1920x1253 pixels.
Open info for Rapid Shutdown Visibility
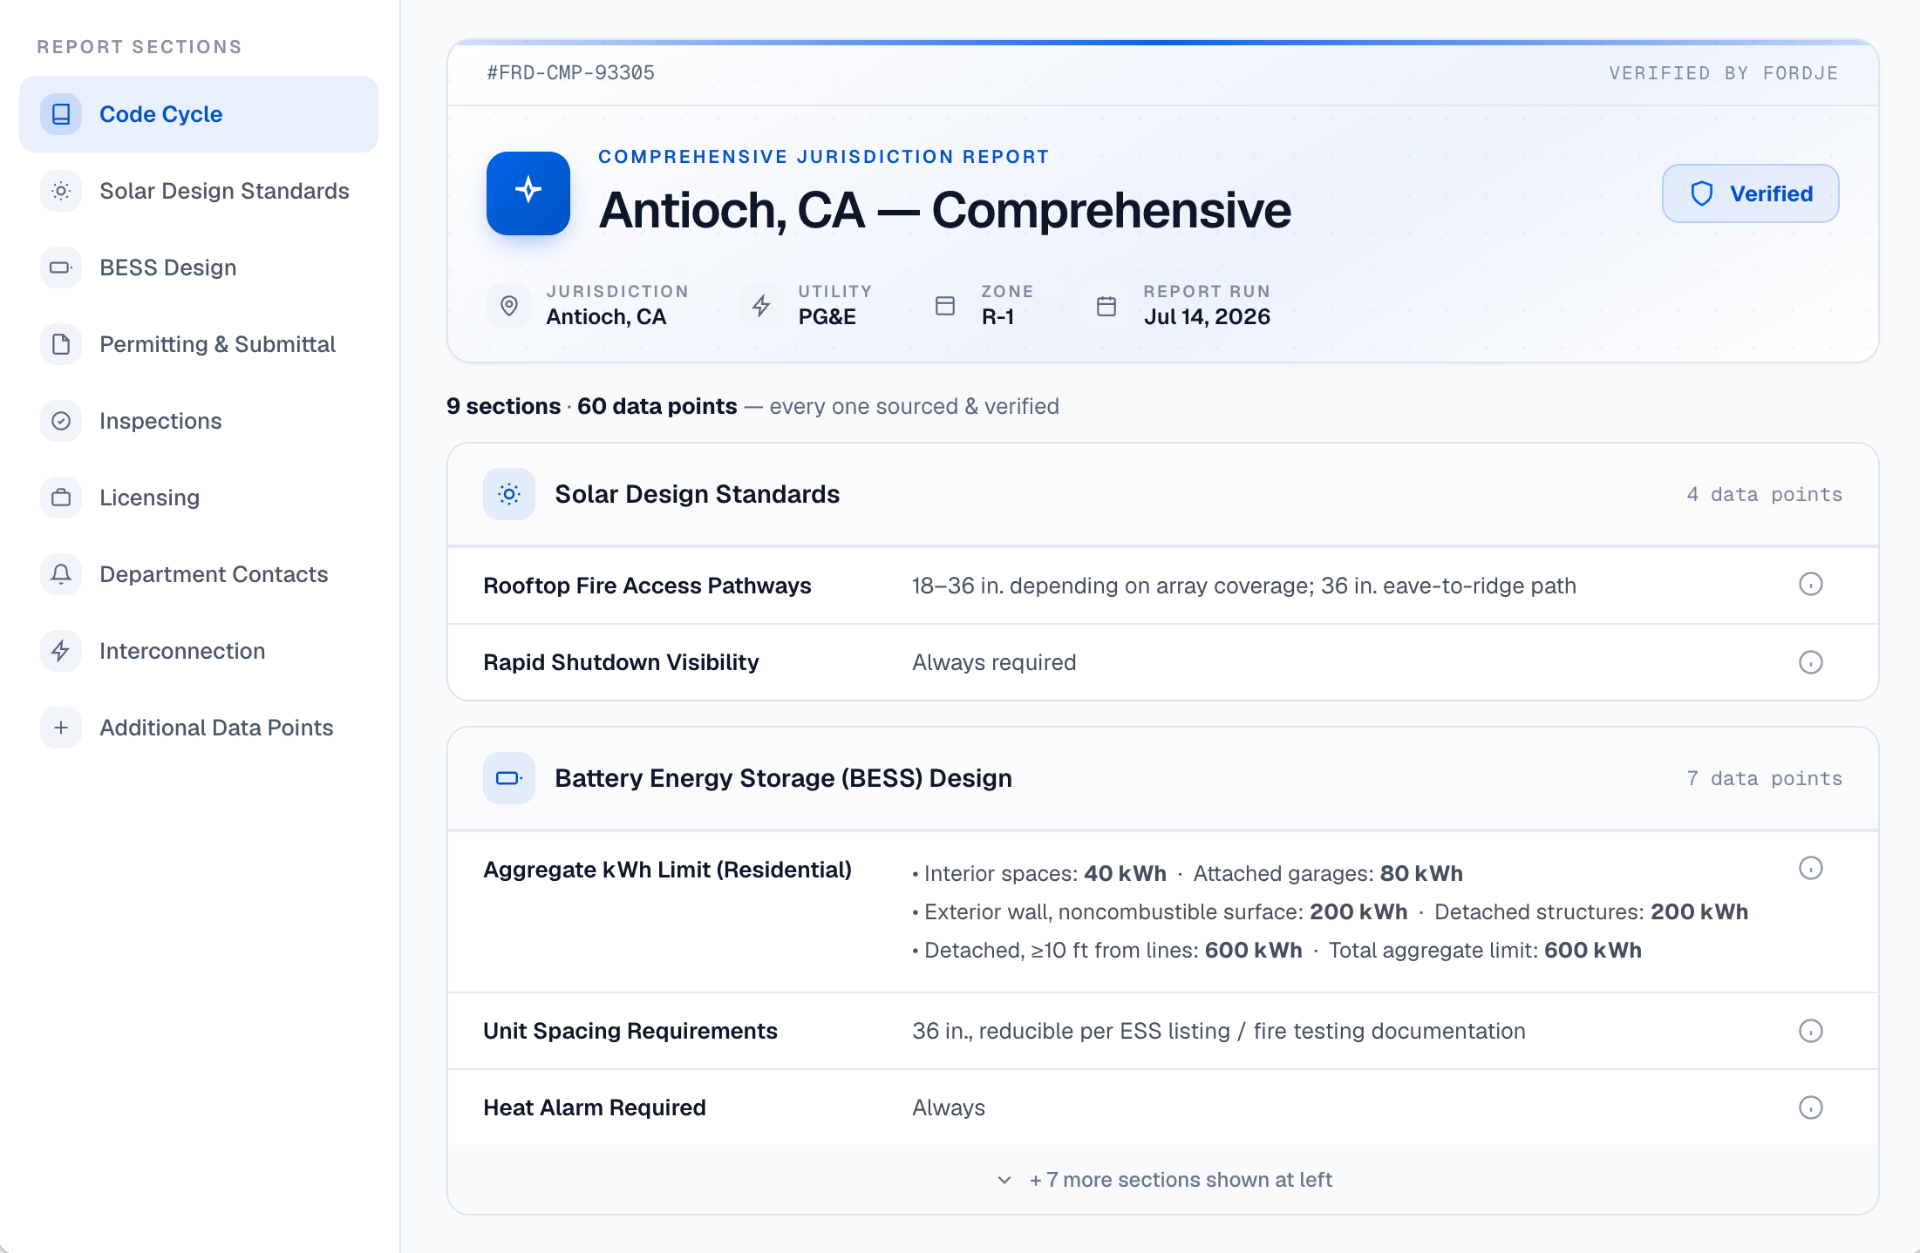click(x=1810, y=662)
